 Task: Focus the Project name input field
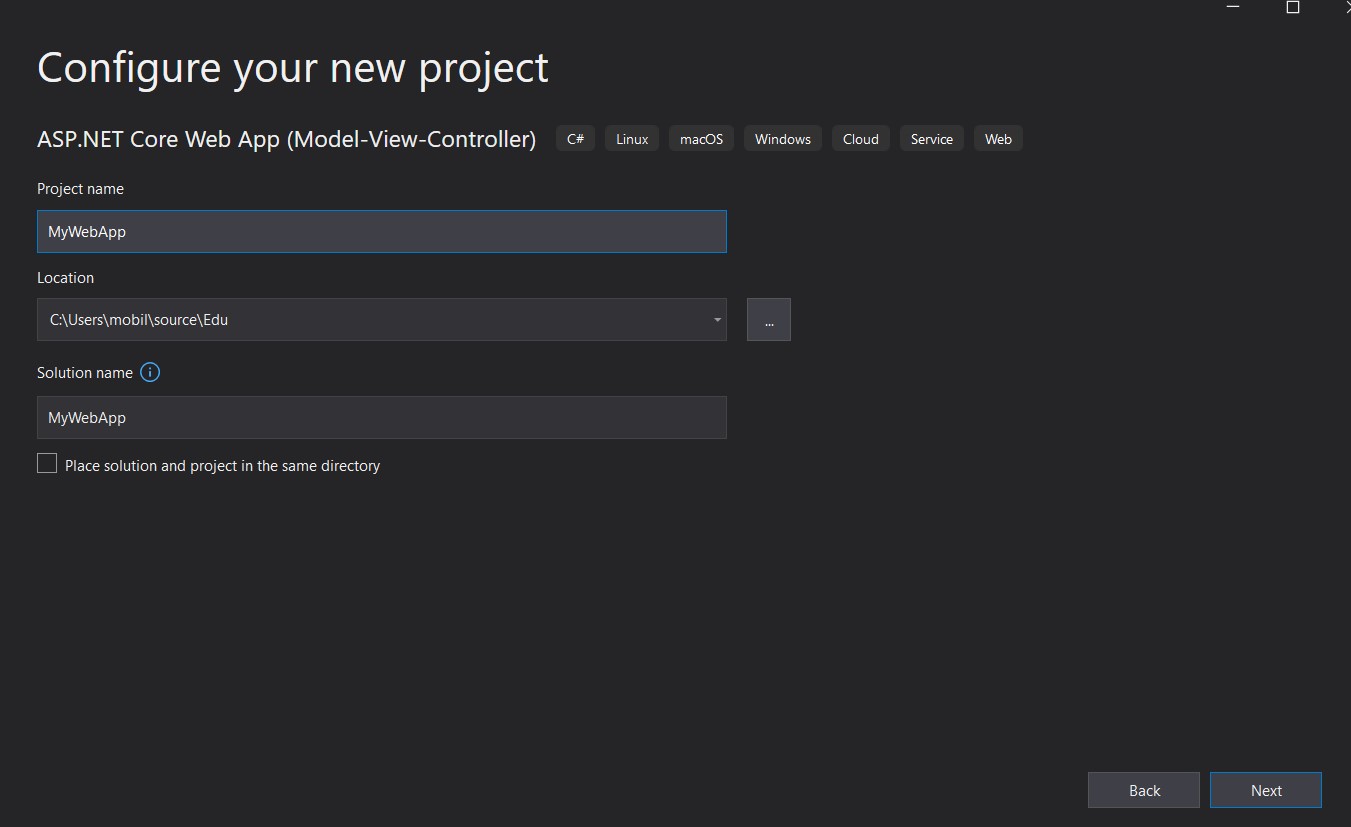coord(381,231)
